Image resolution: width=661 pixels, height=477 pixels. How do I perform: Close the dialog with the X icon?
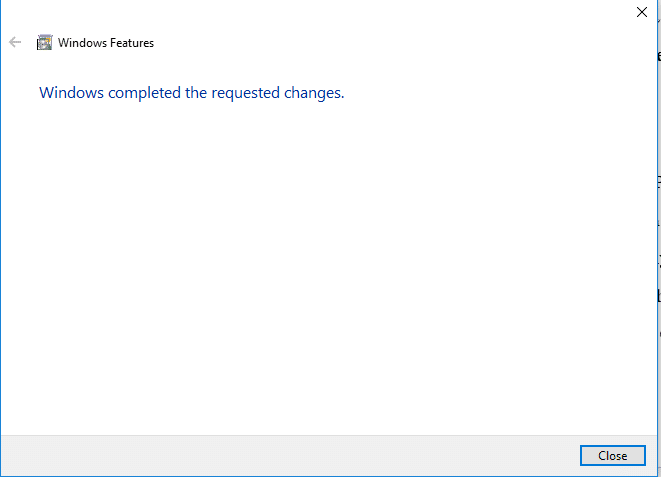tap(642, 12)
